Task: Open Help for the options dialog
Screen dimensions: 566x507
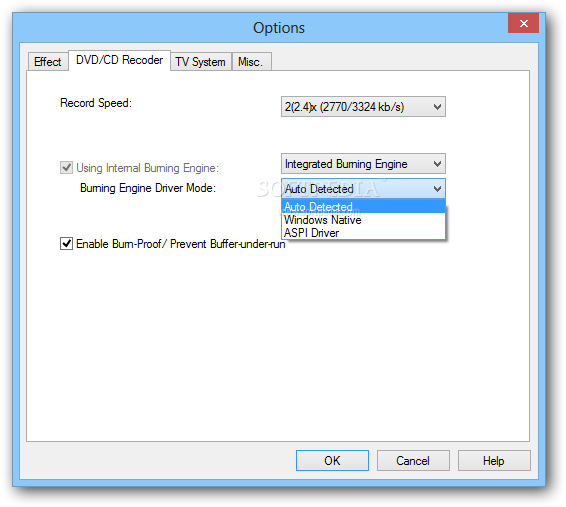Action: (x=494, y=460)
